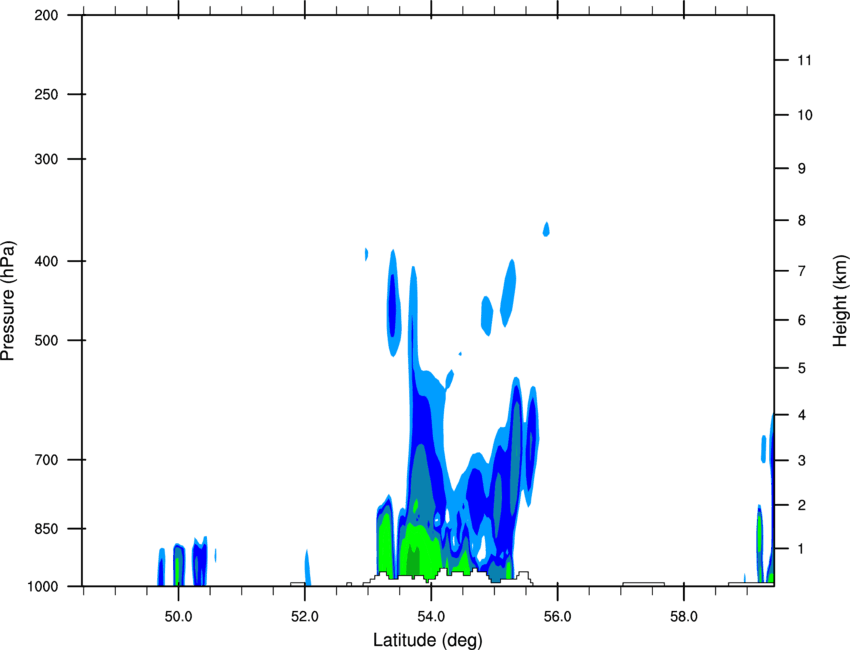Pick the 5 km height label
The height and width of the screenshot is (650, 850).
[x=802, y=369]
